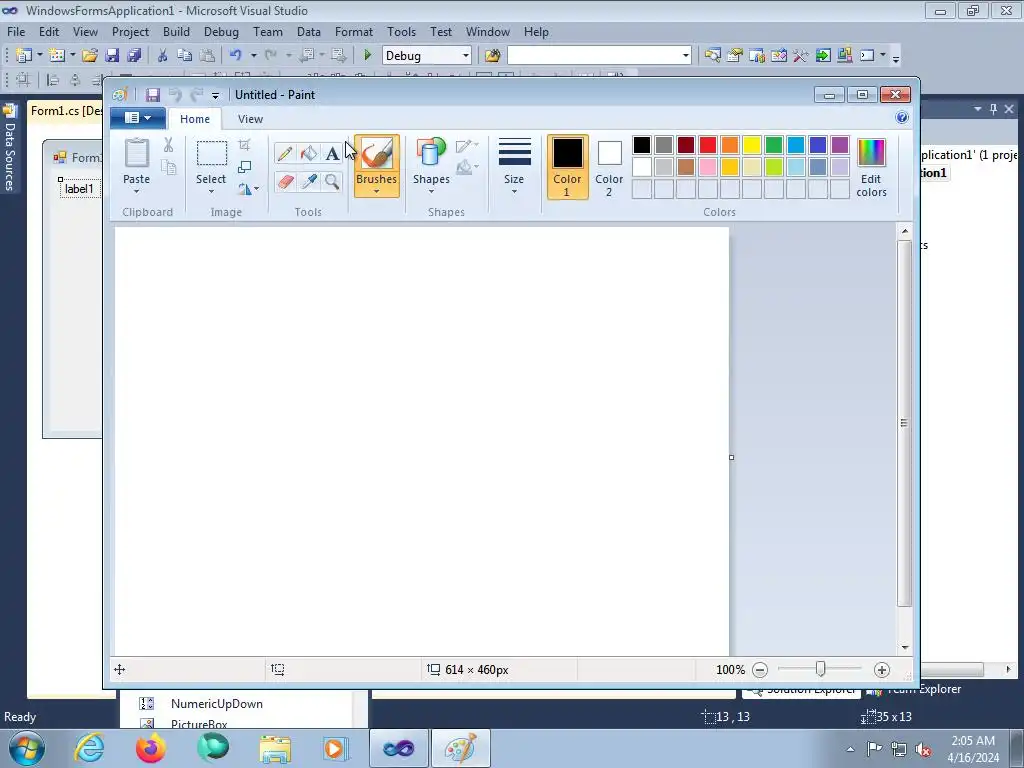Activate the Color 1 button
1024x768 pixels.
(568, 167)
